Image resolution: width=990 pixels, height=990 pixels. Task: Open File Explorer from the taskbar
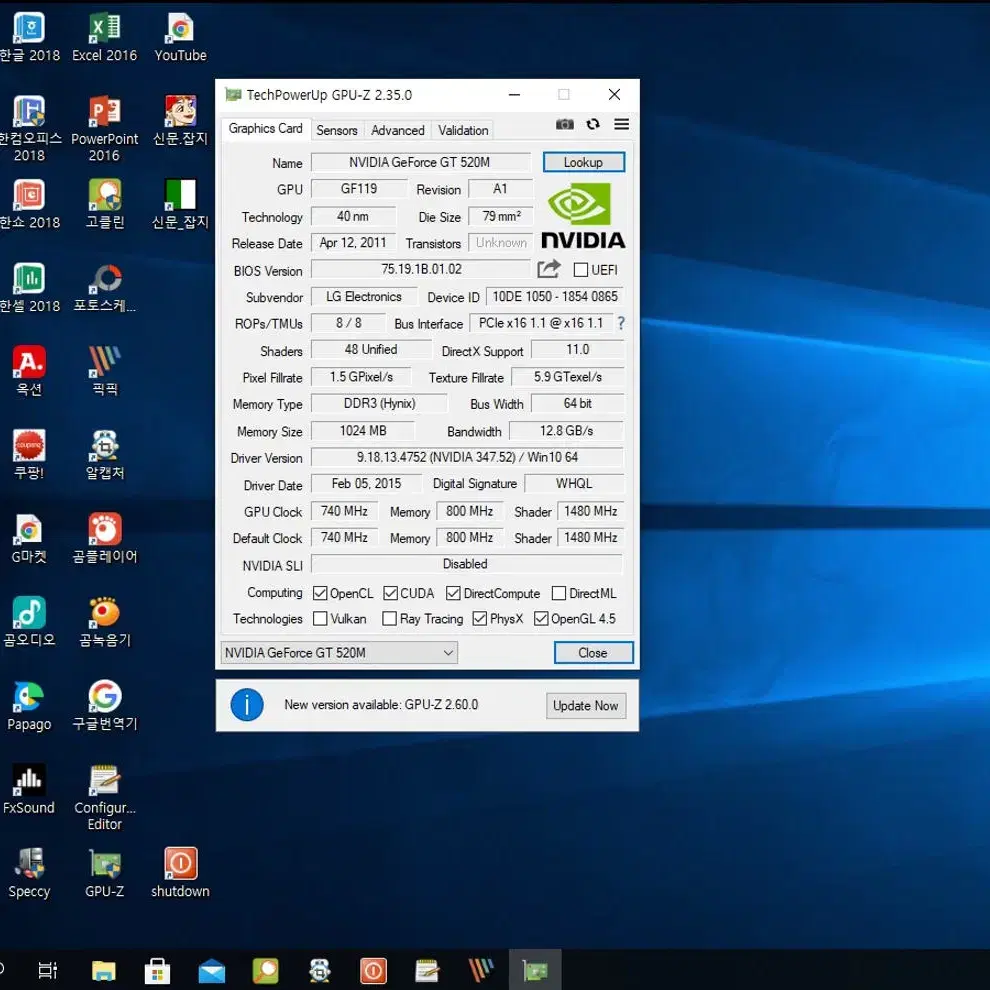tap(104, 970)
